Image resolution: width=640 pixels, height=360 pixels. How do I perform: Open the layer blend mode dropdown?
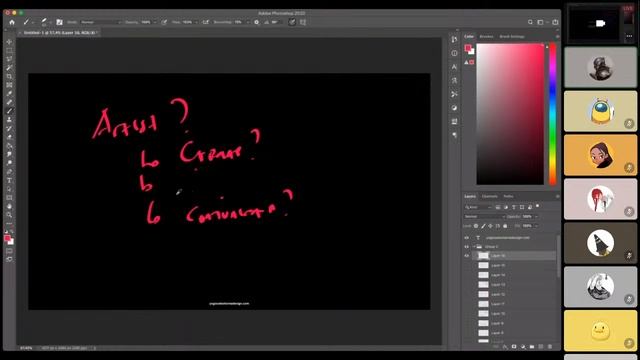pyautogui.click(x=484, y=216)
